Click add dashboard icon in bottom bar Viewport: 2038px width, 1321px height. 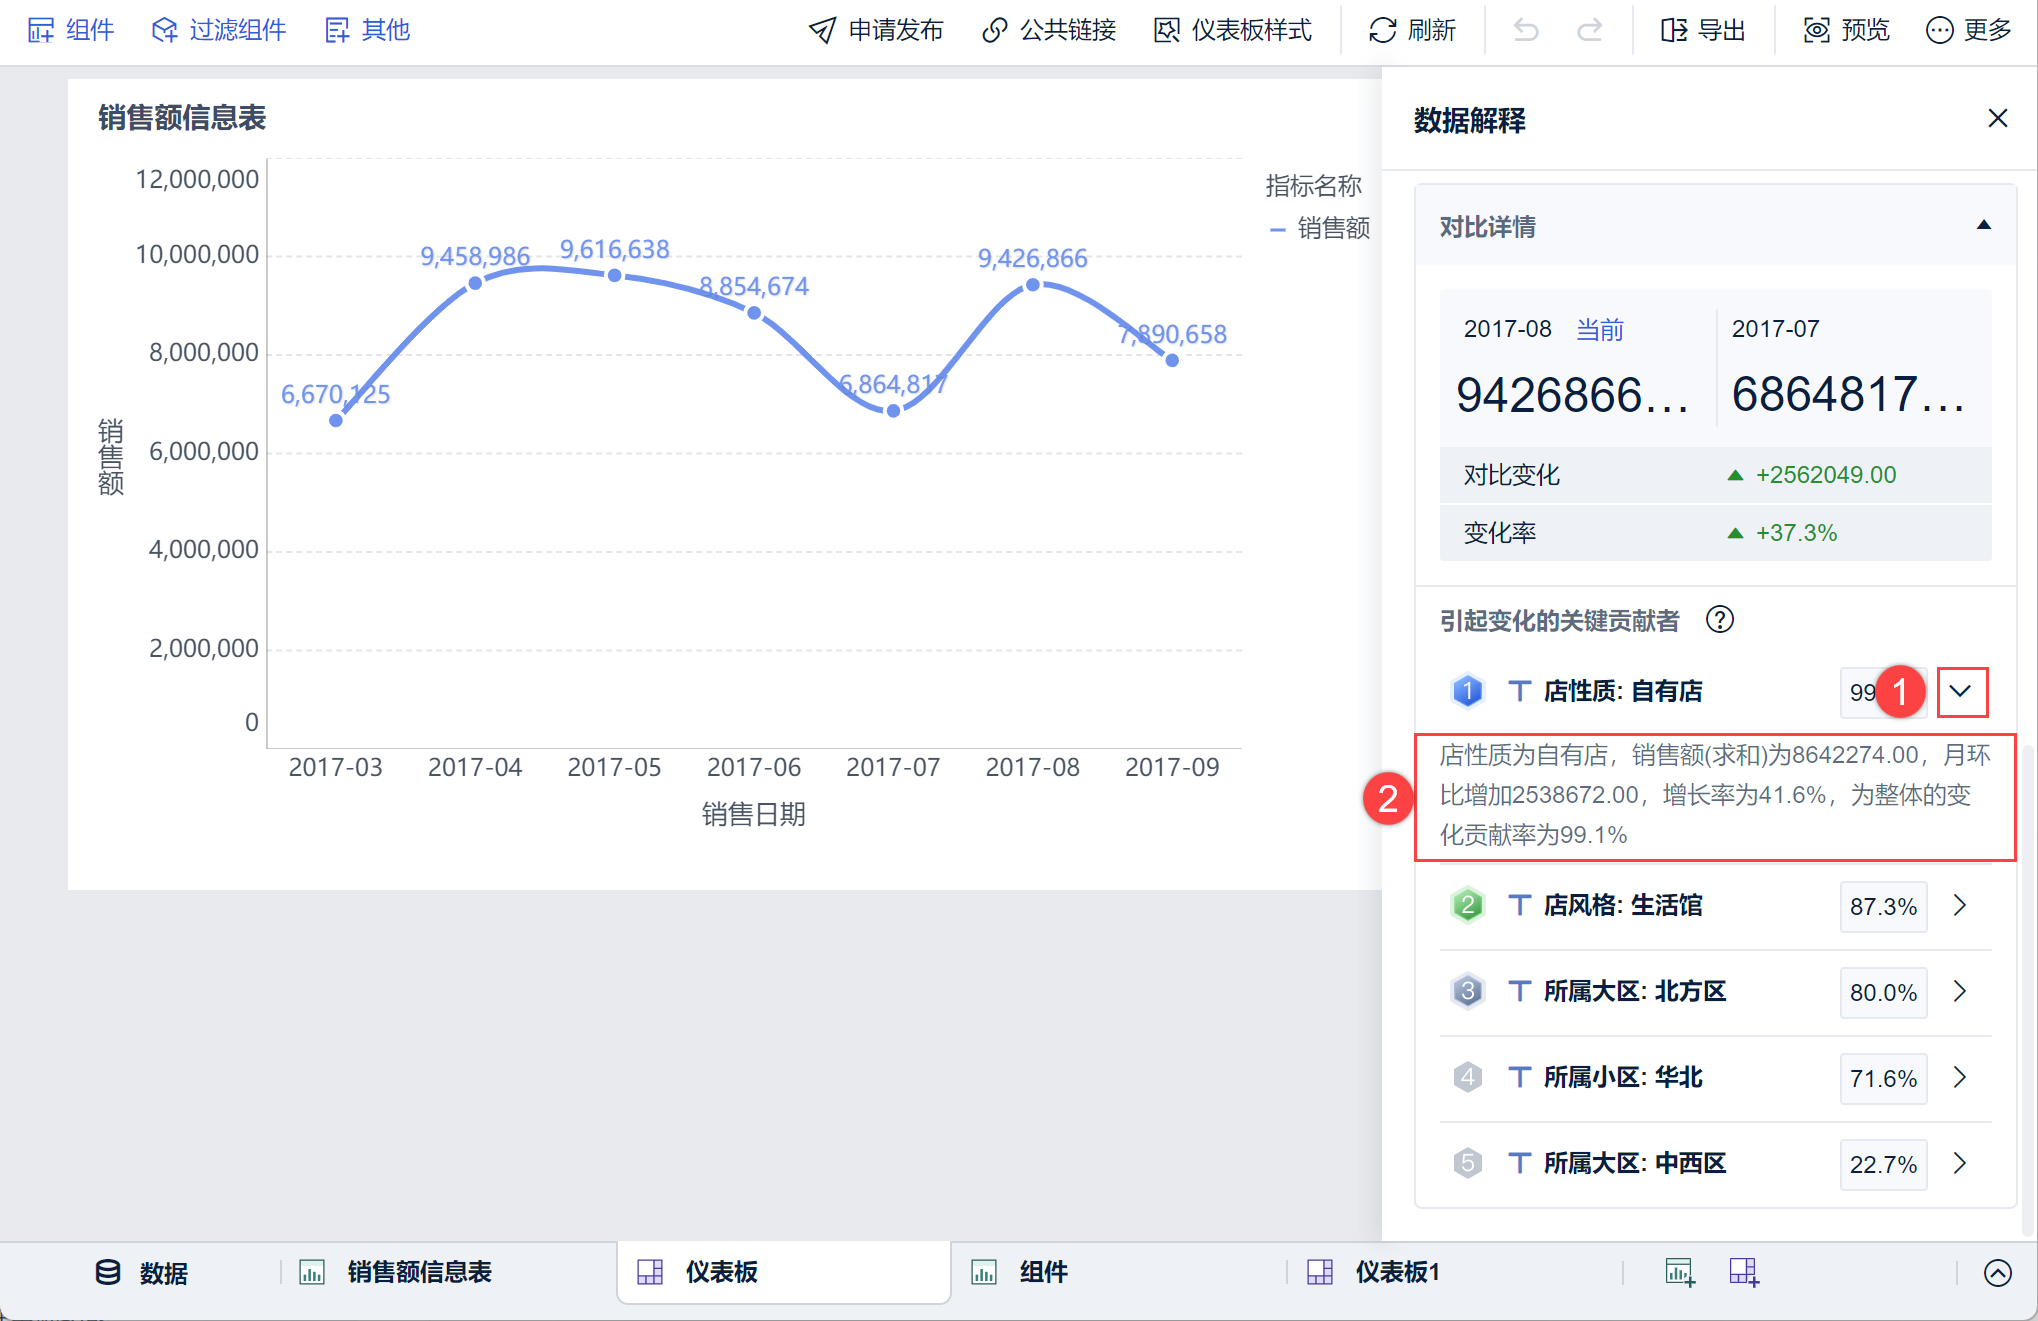pos(1744,1272)
